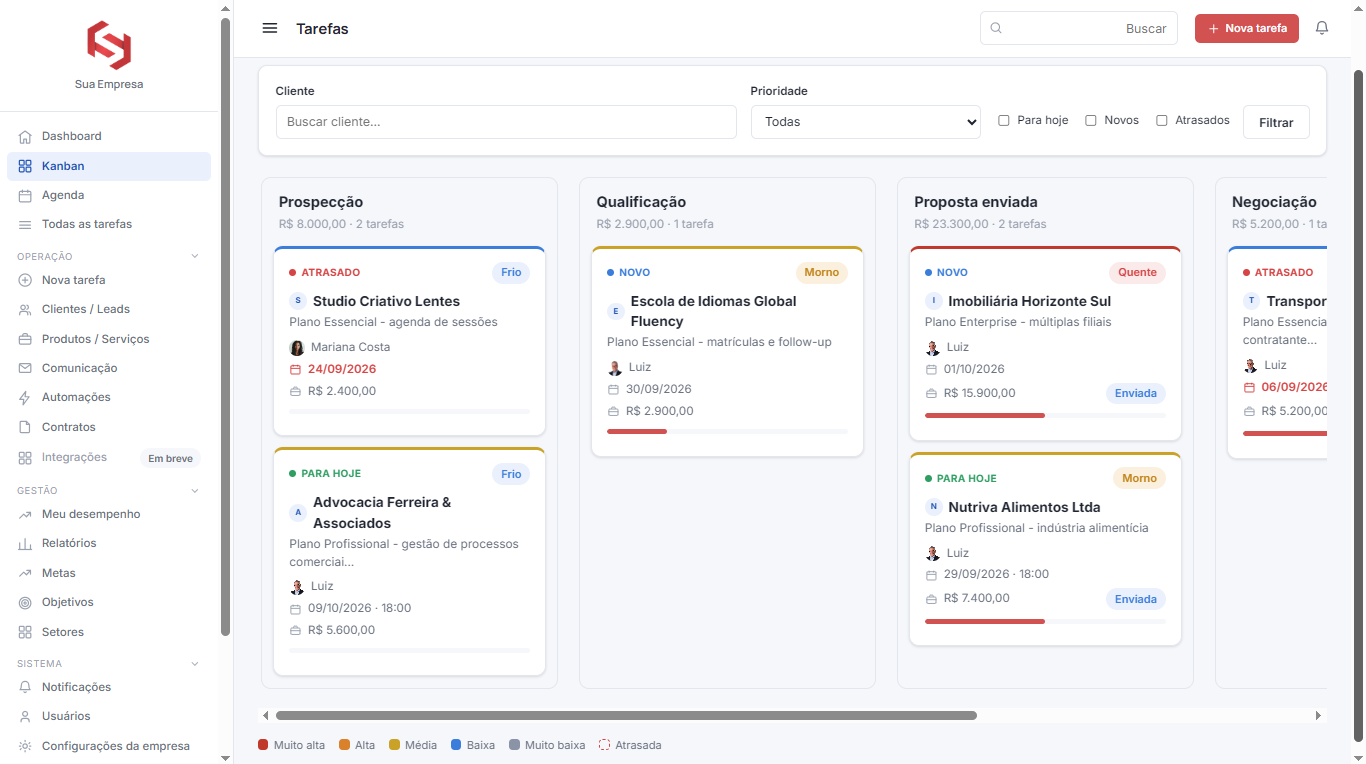Click the Nova tarefa plus-circle sidebar icon
The width and height of the screenshot is (1366, 764).
[25, 280]
